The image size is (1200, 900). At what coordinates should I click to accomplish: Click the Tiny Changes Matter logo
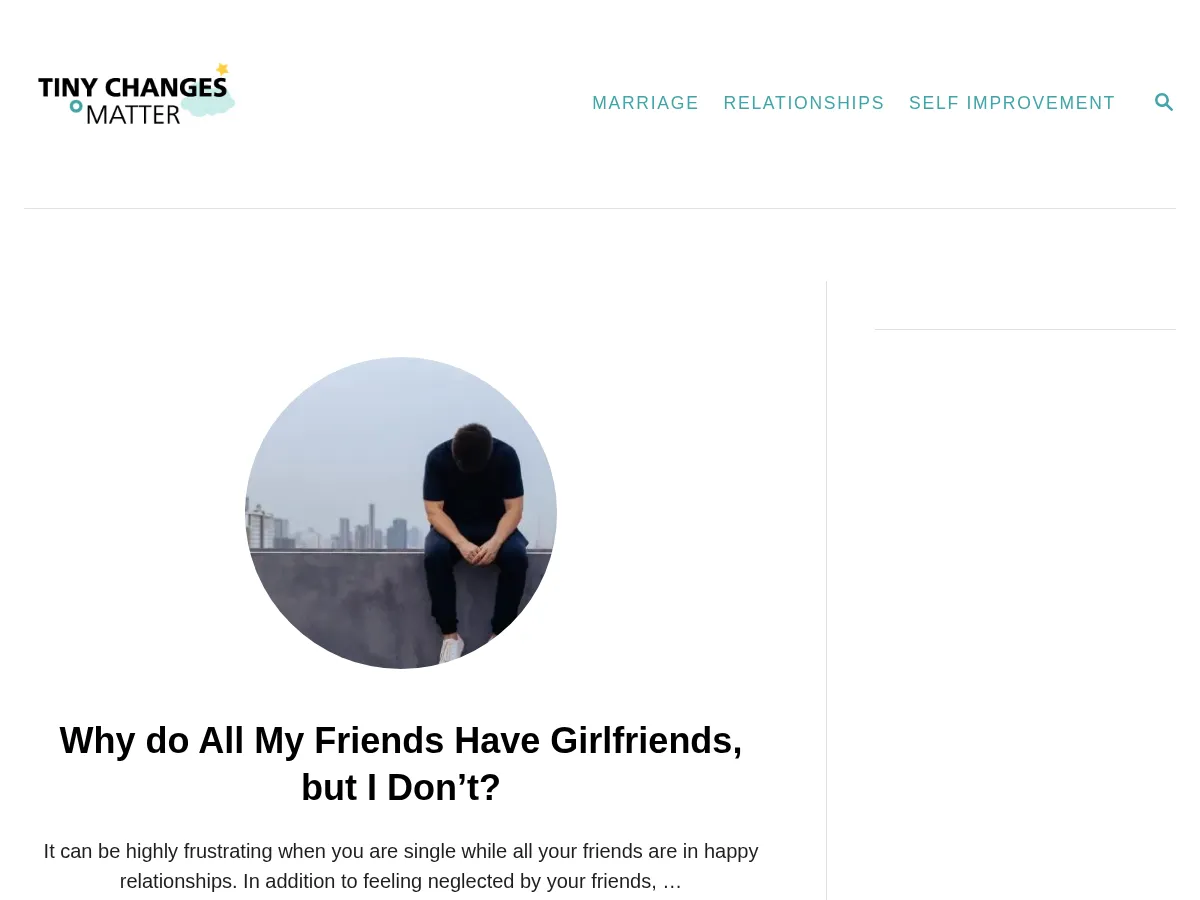137,94
